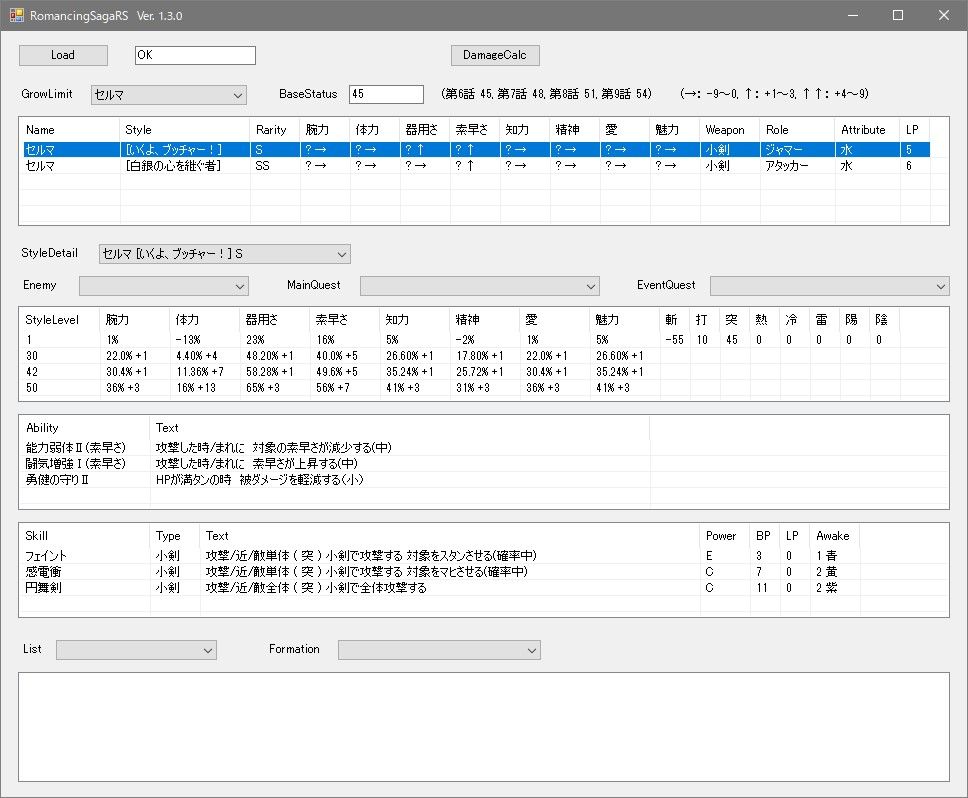Select the セルマ [いくよ、ブッチャー！] S row
Screen dimensions: 968x798
pos(477,149)
